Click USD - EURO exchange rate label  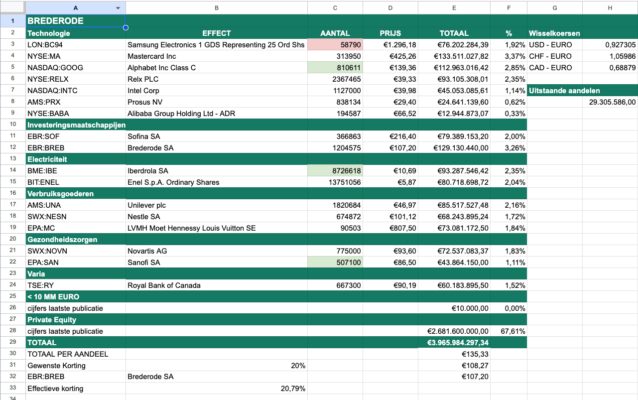(x=555, y=45)
